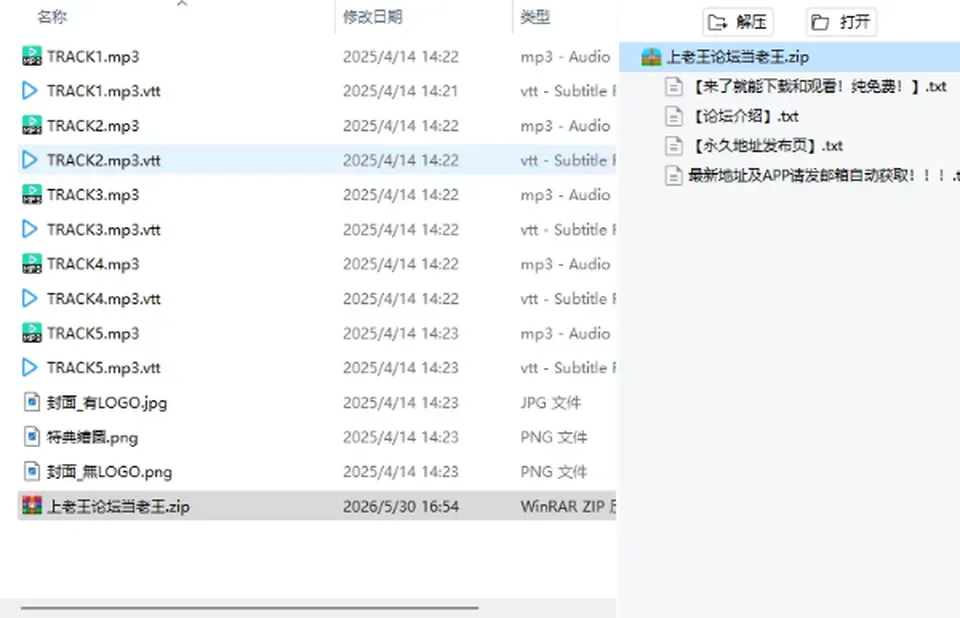Click the 'vtt - Subtitle' type of TRACK5.mp3.vtt
Viewport: 960px width, 618px height.
(x=568, y=368)
